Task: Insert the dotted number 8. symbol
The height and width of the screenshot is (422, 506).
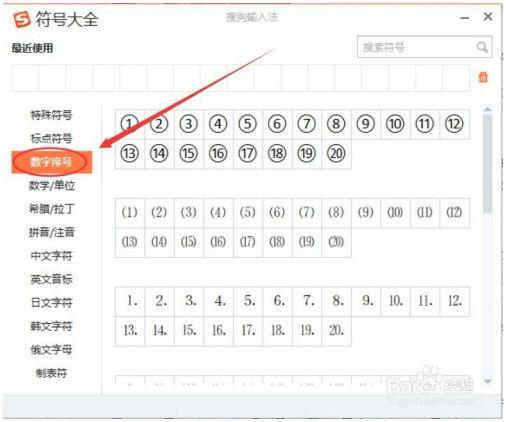Action: (x=336, y=301)
